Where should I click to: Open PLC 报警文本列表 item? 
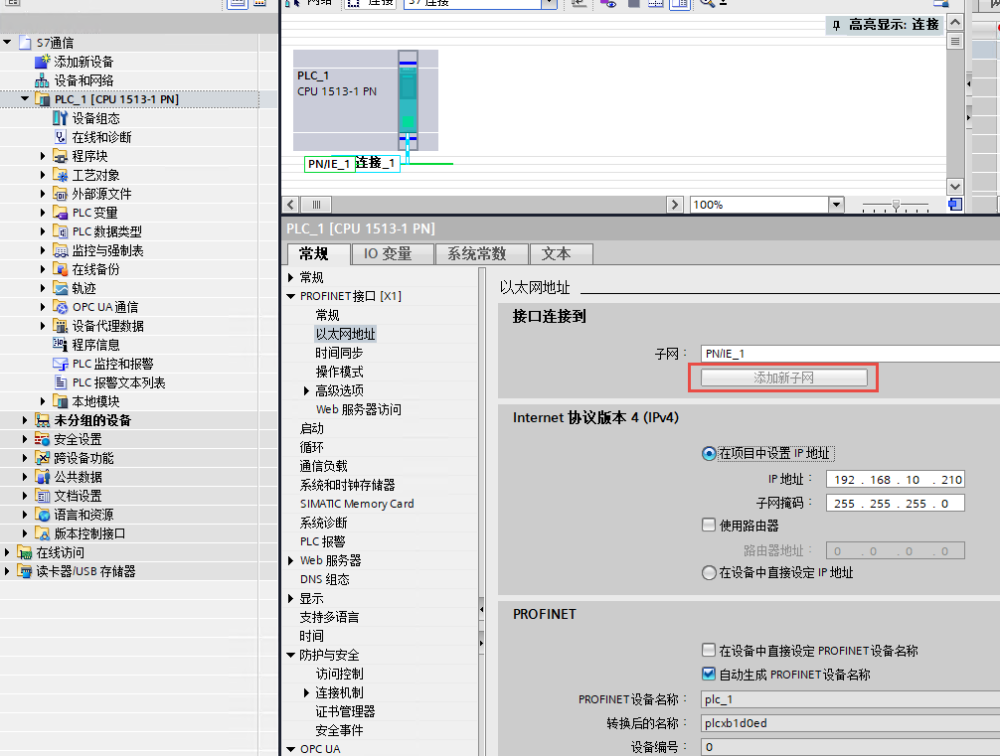click(118, 383)
